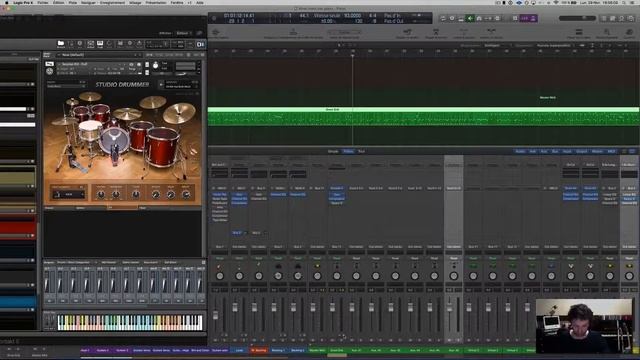
Task: Open Notification Center icon in menu bar
Action: pyautogui.click(x=632, y=2)
